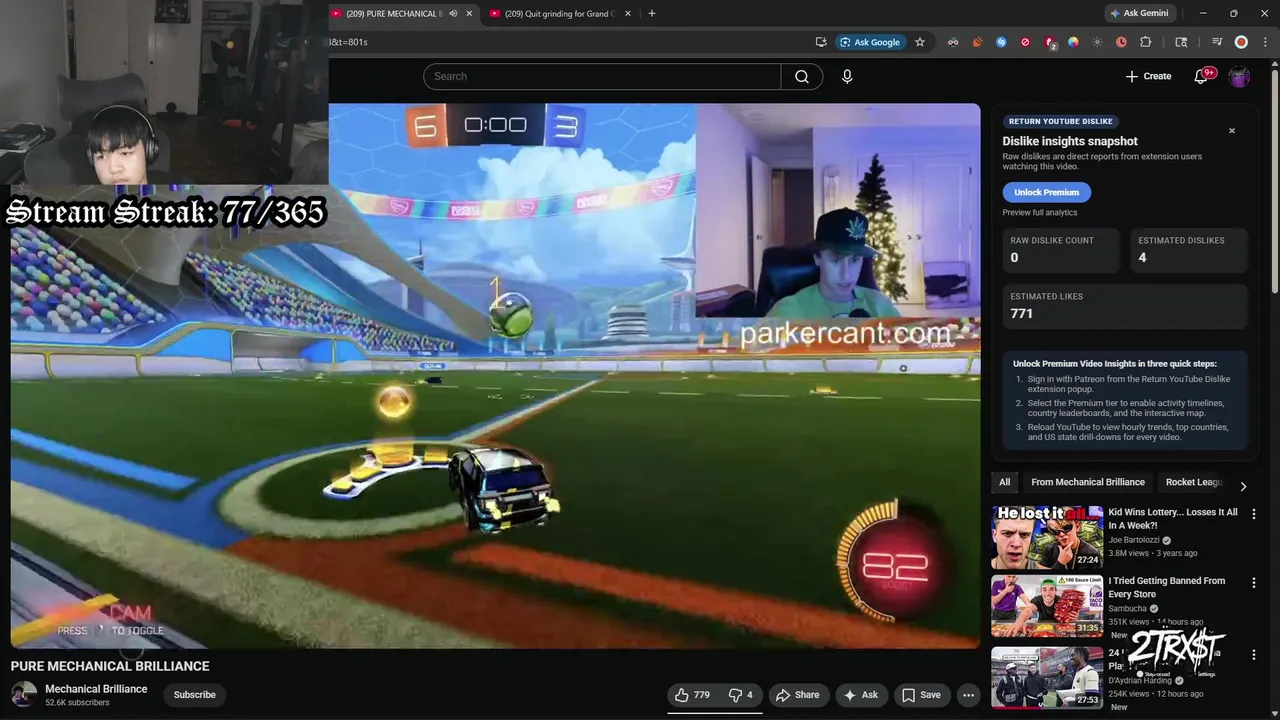This screenshot has height=720, width=1280.
Task: Switch to Quit grinding for Grand tab
Action: pyautogui.click(x=560, y=14)
